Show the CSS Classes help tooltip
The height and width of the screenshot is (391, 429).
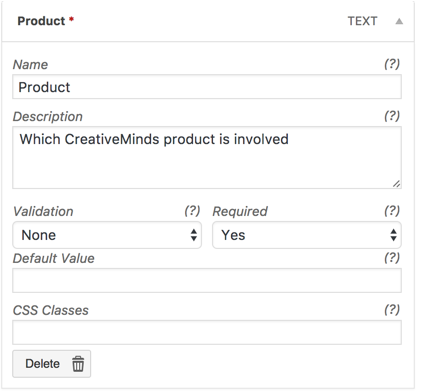(x=392, y=310)
